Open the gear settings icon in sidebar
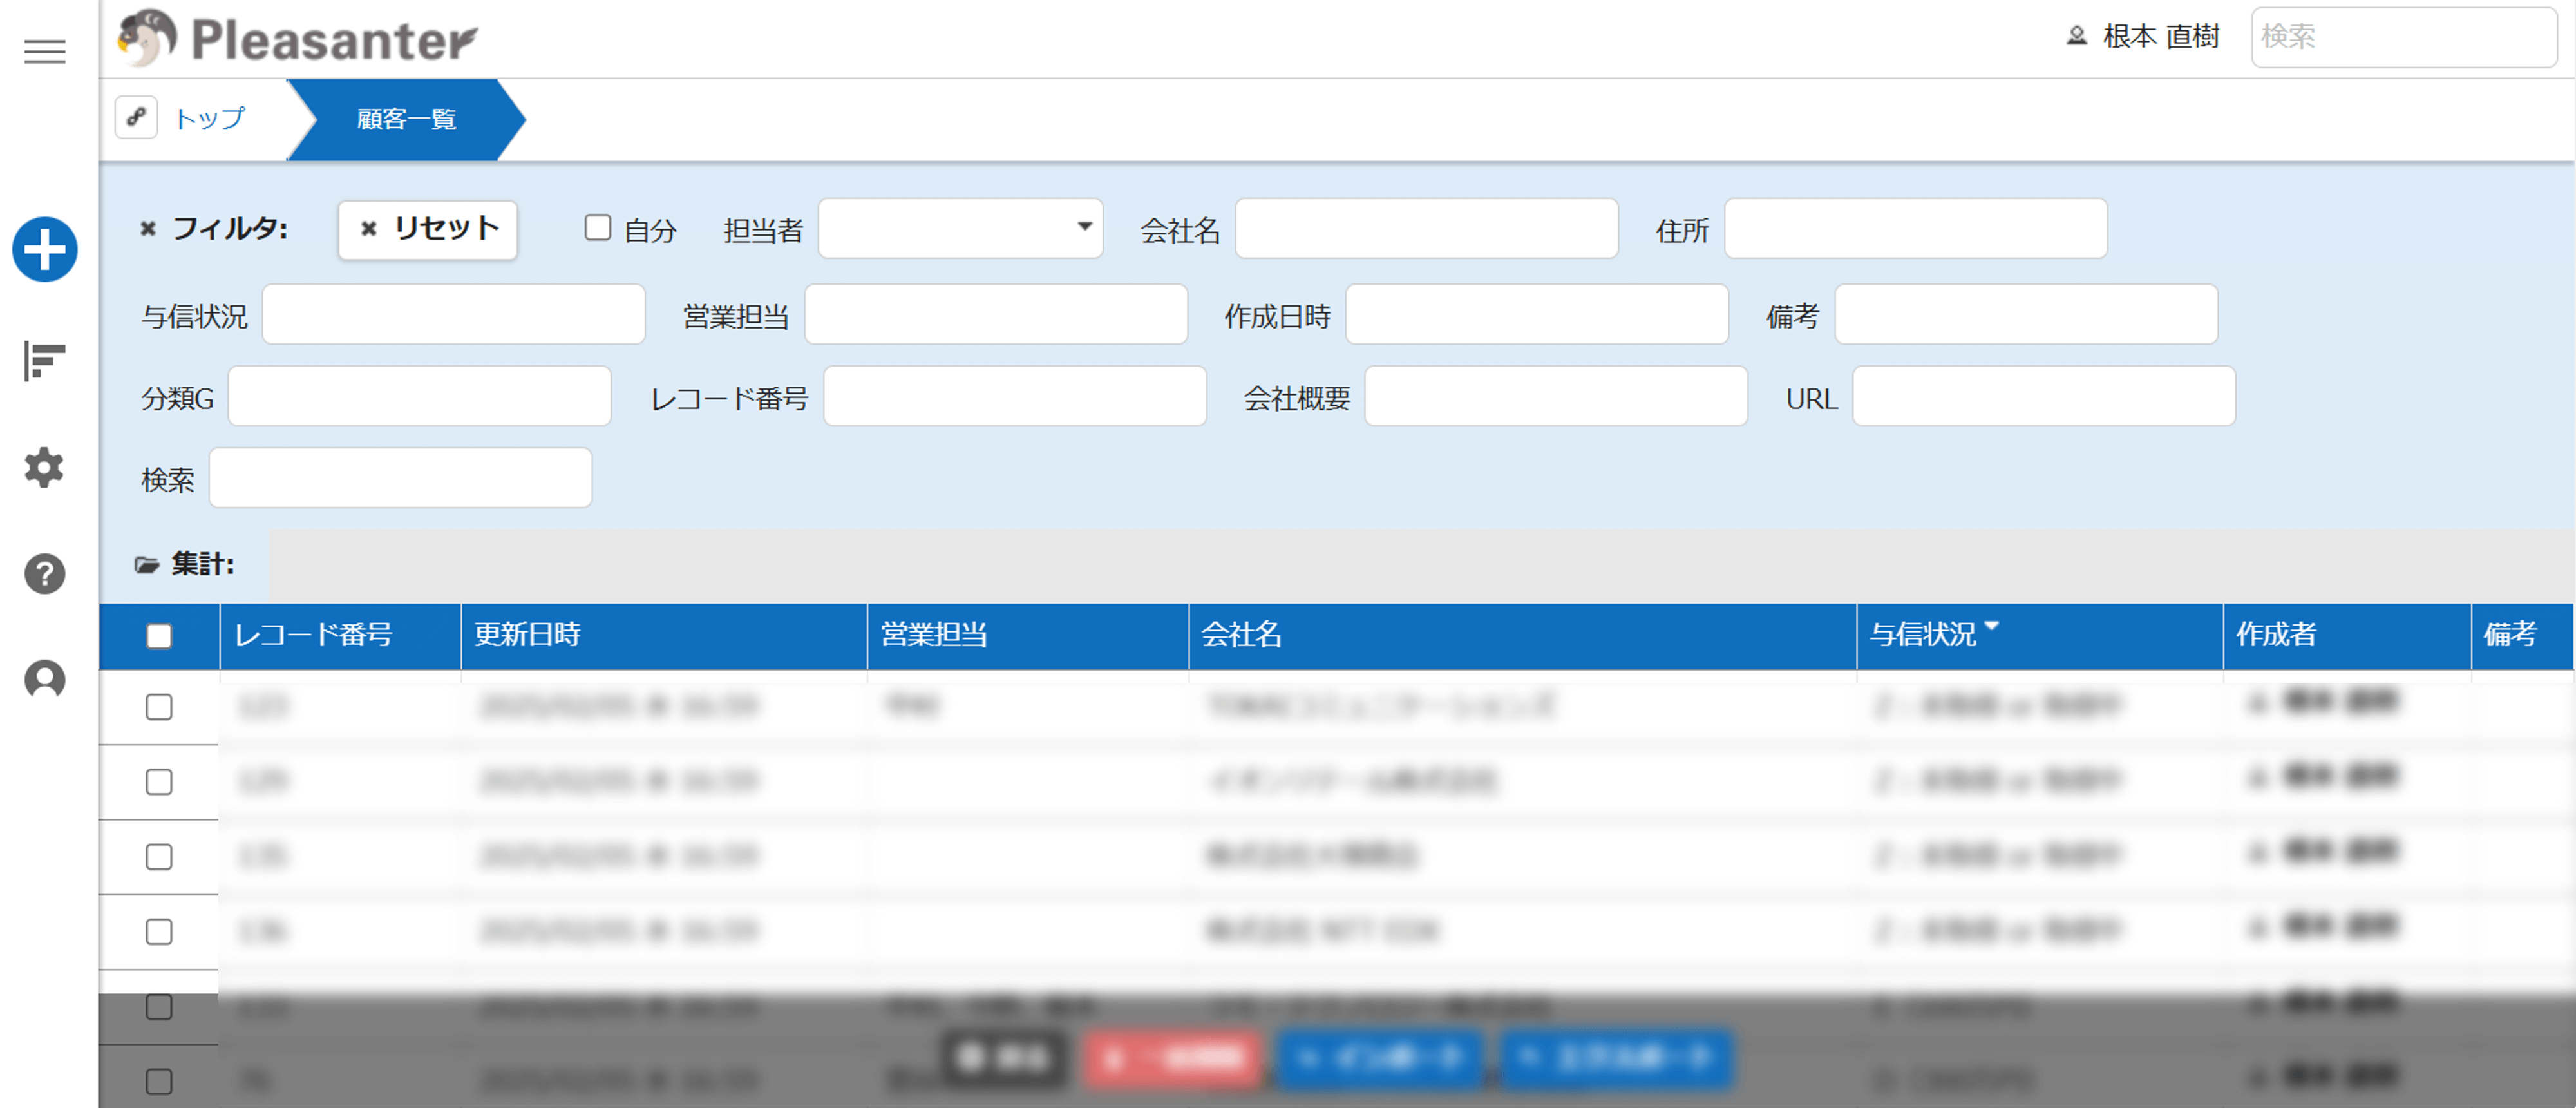The width and height of the screenshot is (2576, 1108). [45, 467]
